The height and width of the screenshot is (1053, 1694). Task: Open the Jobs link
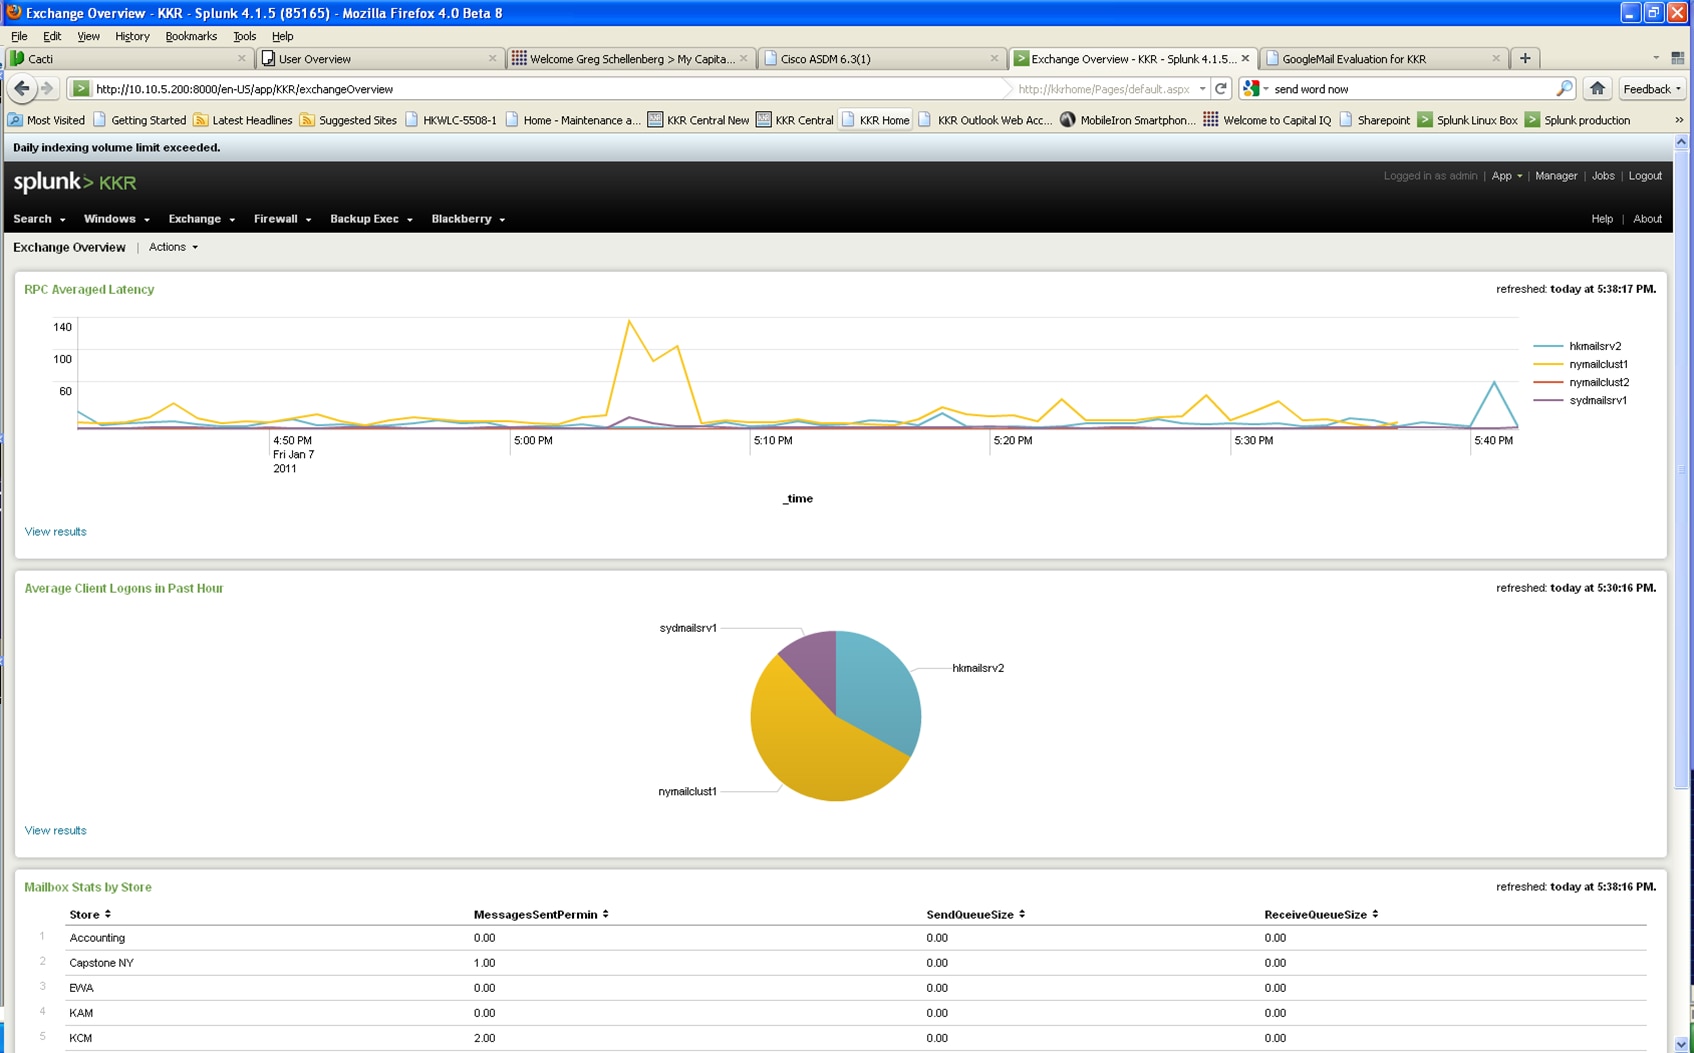pyautogui.click(x=1602, y=176)
